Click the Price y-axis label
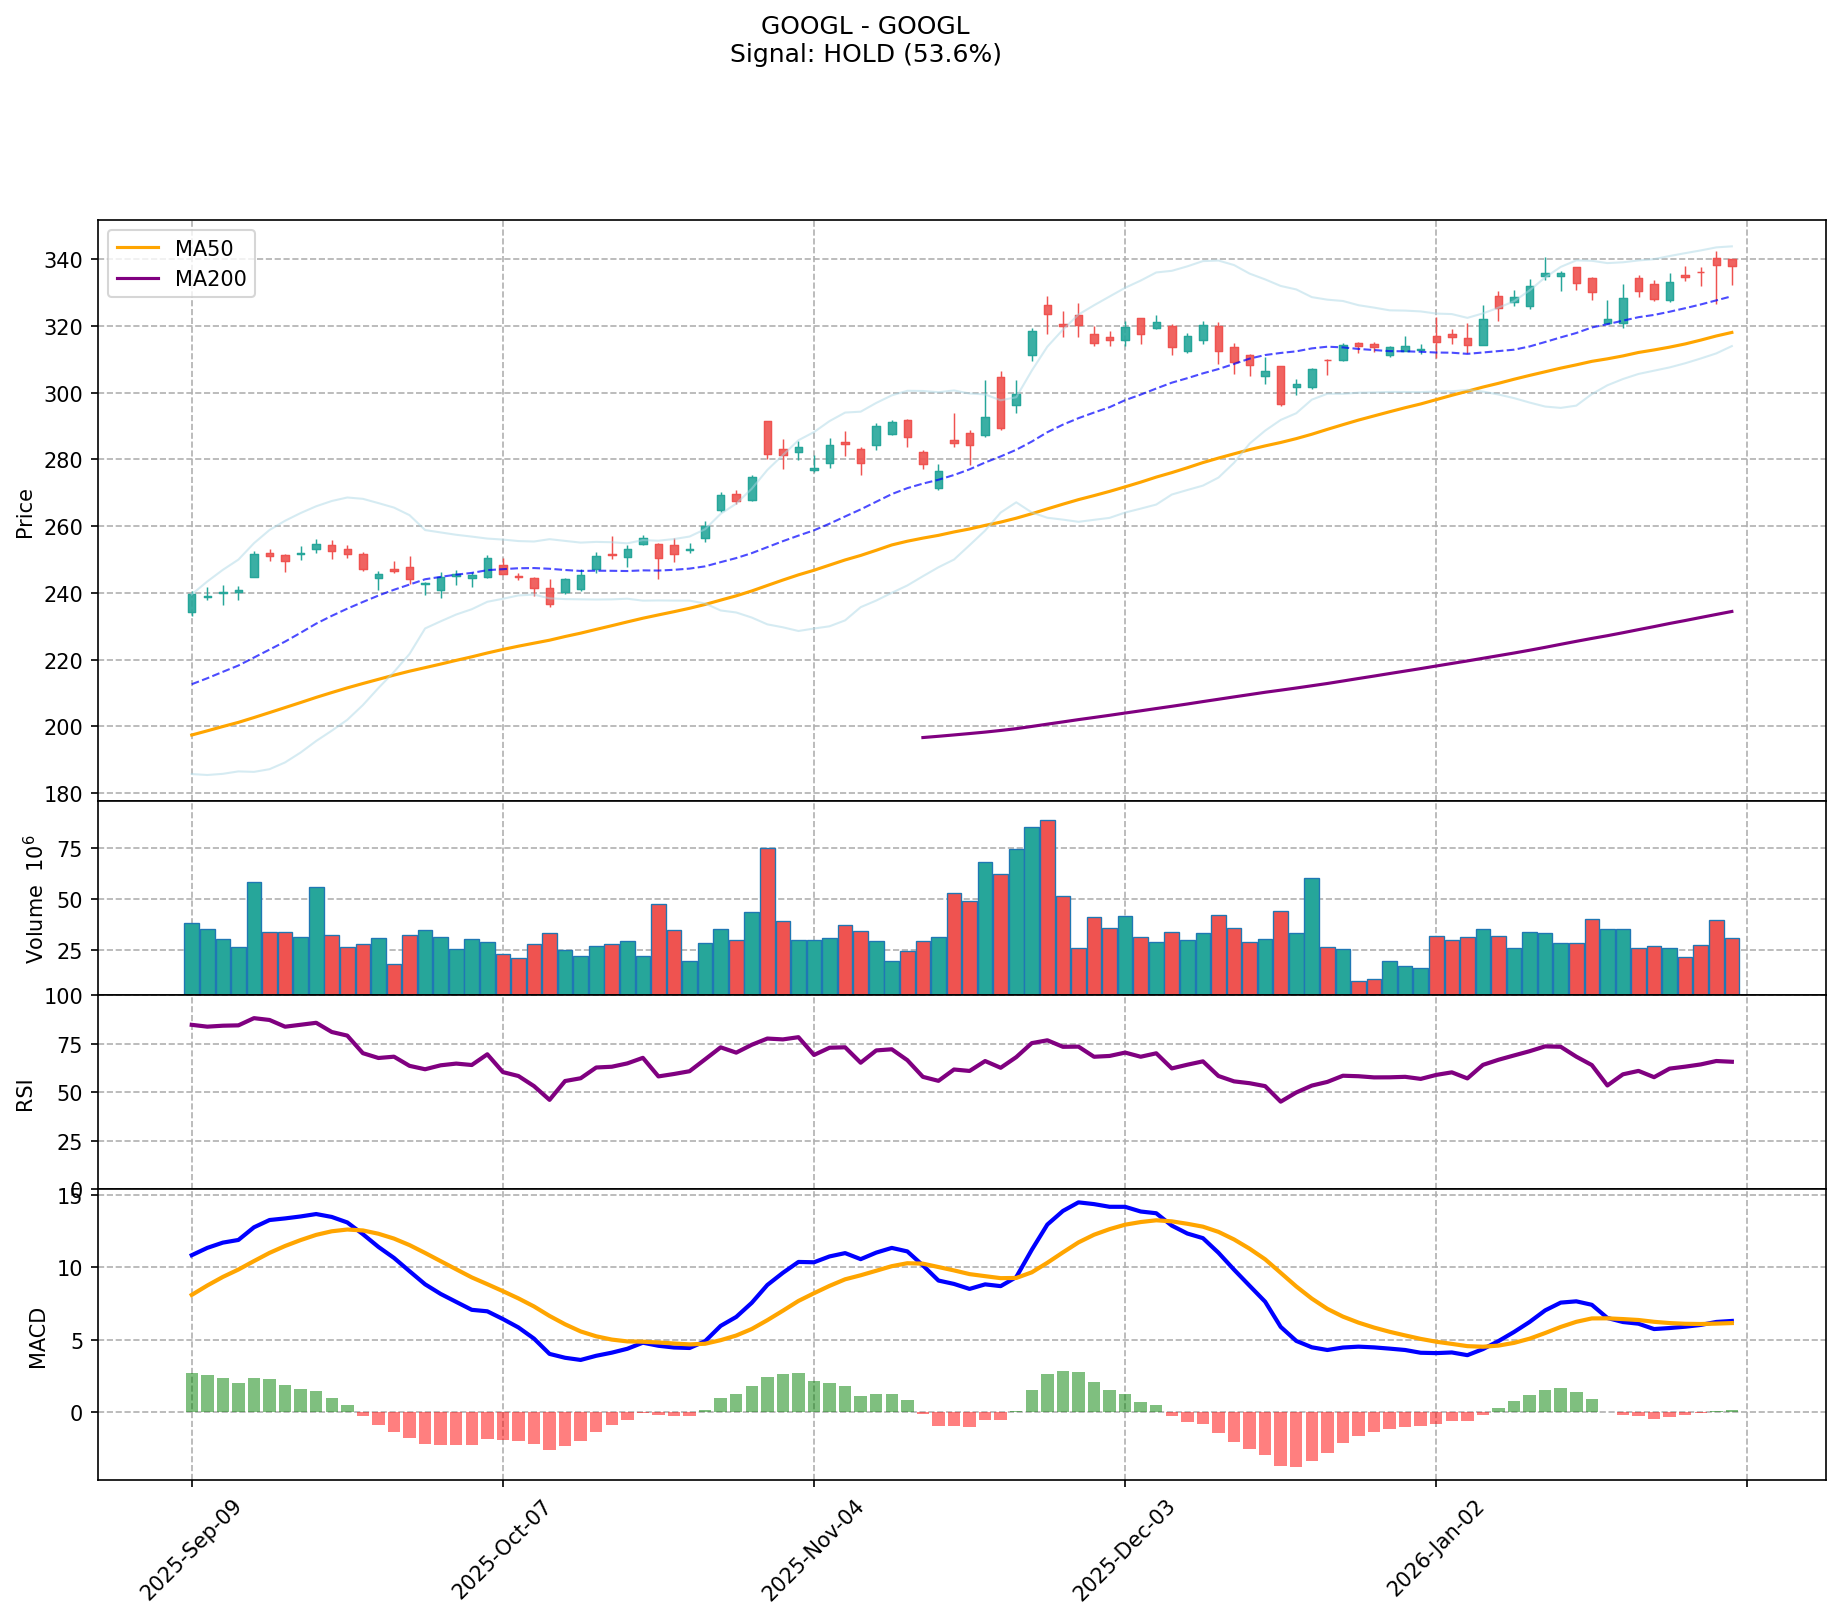 click(25, 513)
